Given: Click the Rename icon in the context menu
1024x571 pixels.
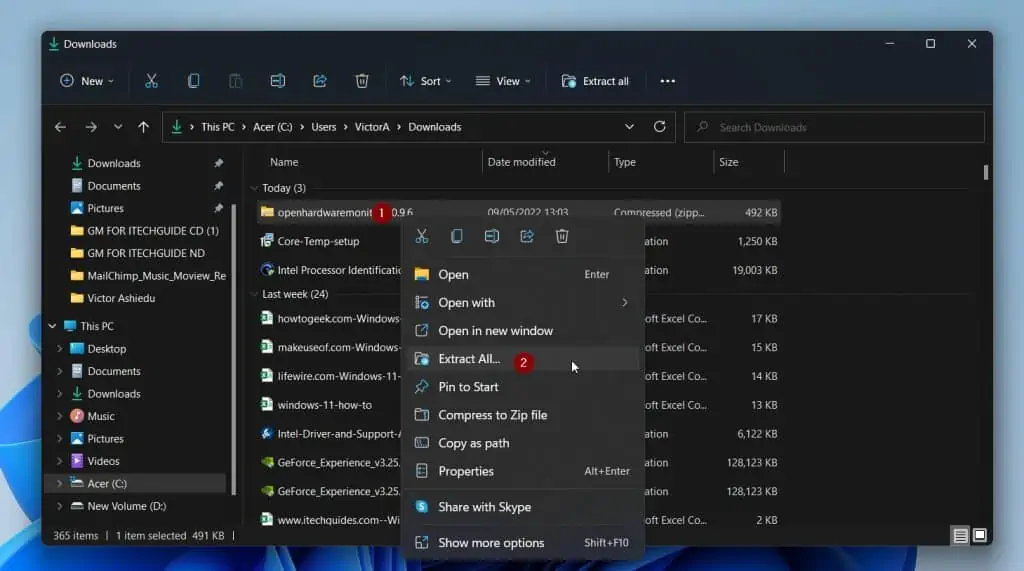Looking at the screenshot, I should [x=492, y=236].
